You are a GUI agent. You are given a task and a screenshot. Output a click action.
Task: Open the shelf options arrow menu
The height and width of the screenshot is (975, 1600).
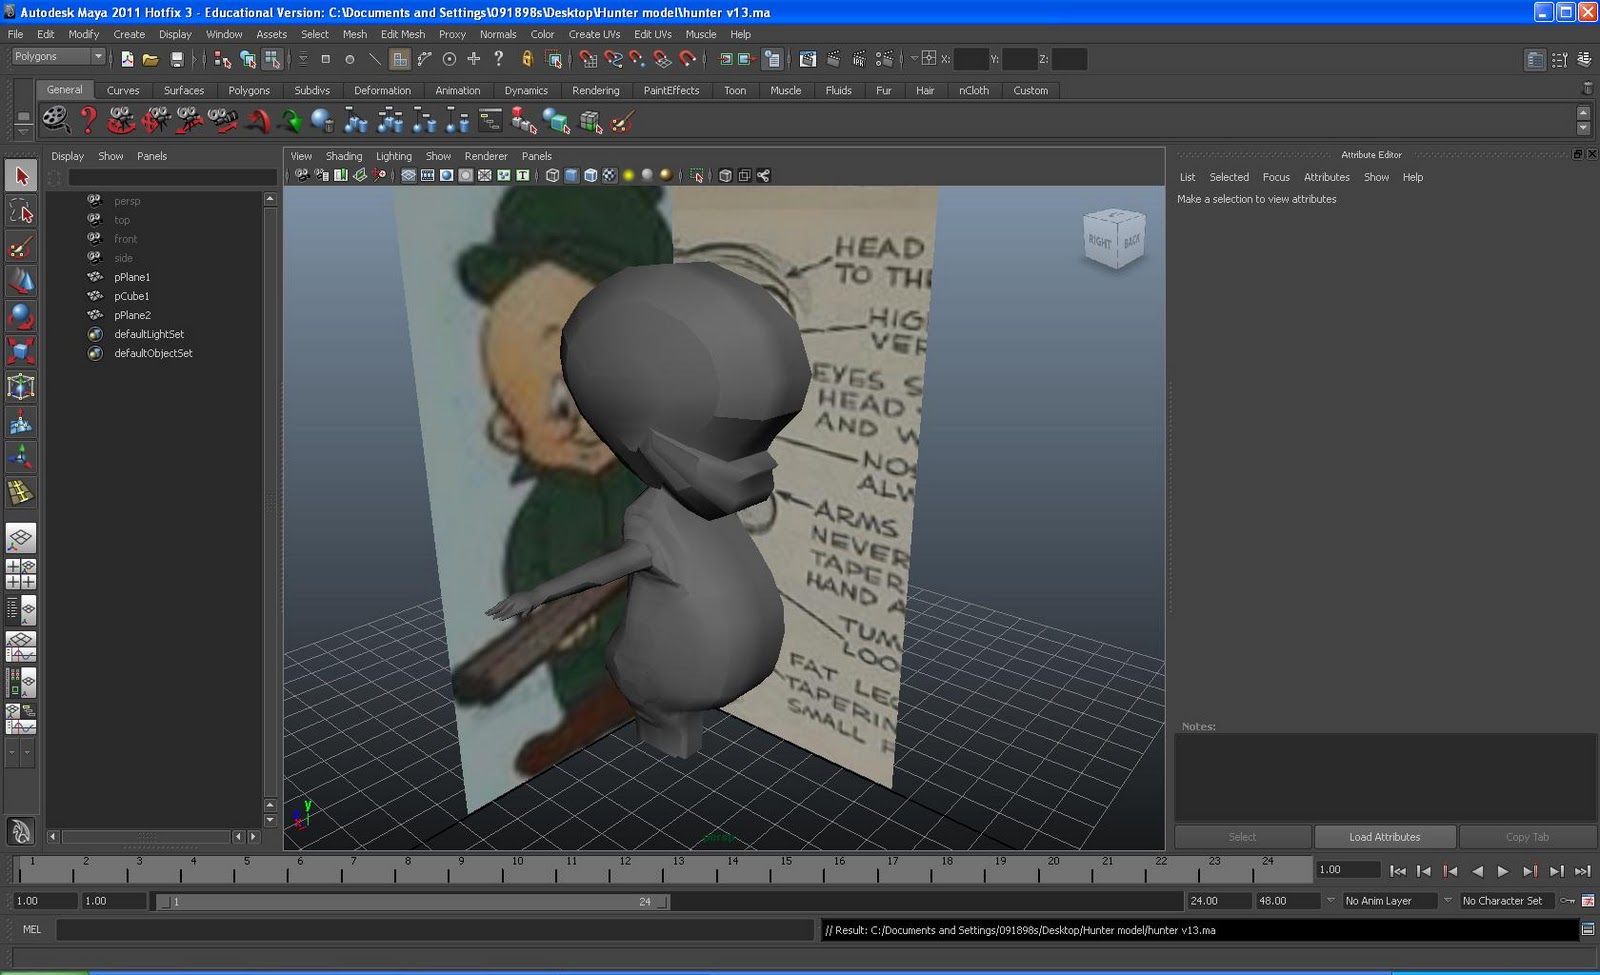pos(22,133)
